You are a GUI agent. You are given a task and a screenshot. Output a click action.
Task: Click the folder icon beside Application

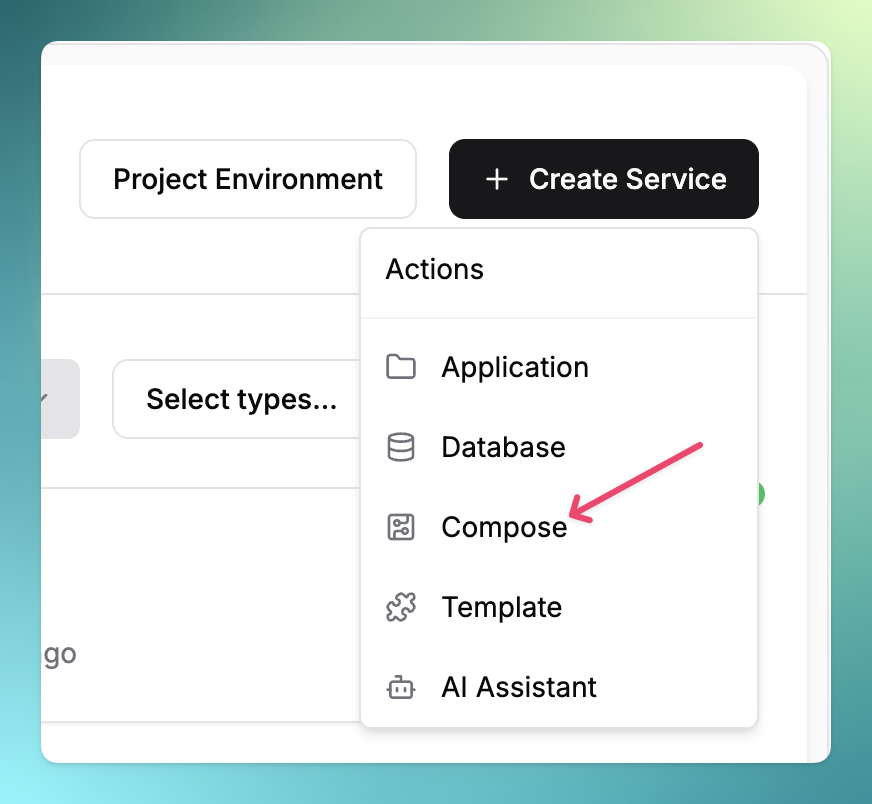(x=401, y=367)
